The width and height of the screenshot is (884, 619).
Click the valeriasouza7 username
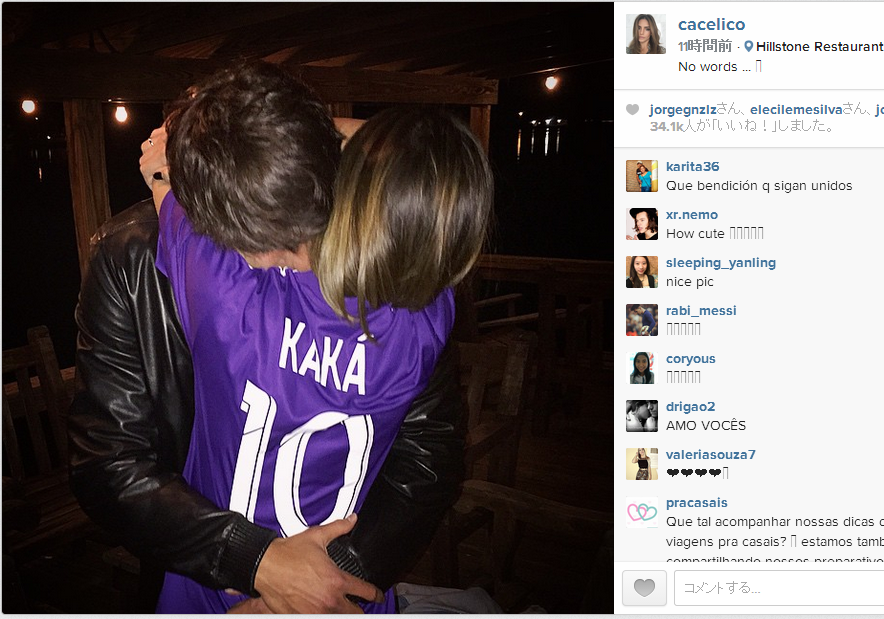point(710,454)
